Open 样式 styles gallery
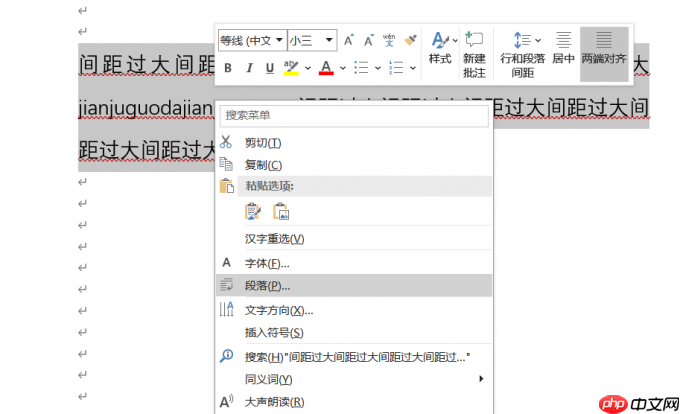The width and height of the screenshot is (680, 414). (441, 49)
